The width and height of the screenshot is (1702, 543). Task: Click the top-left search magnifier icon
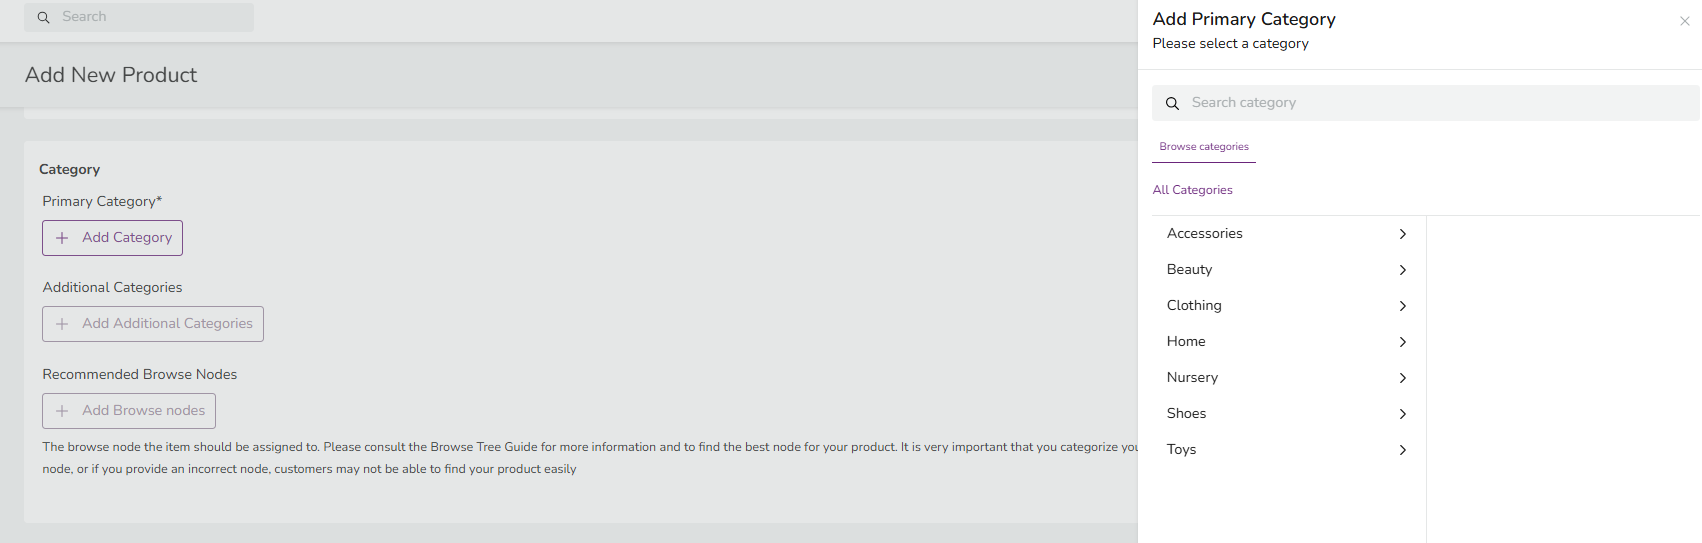(x=43, y=17)
